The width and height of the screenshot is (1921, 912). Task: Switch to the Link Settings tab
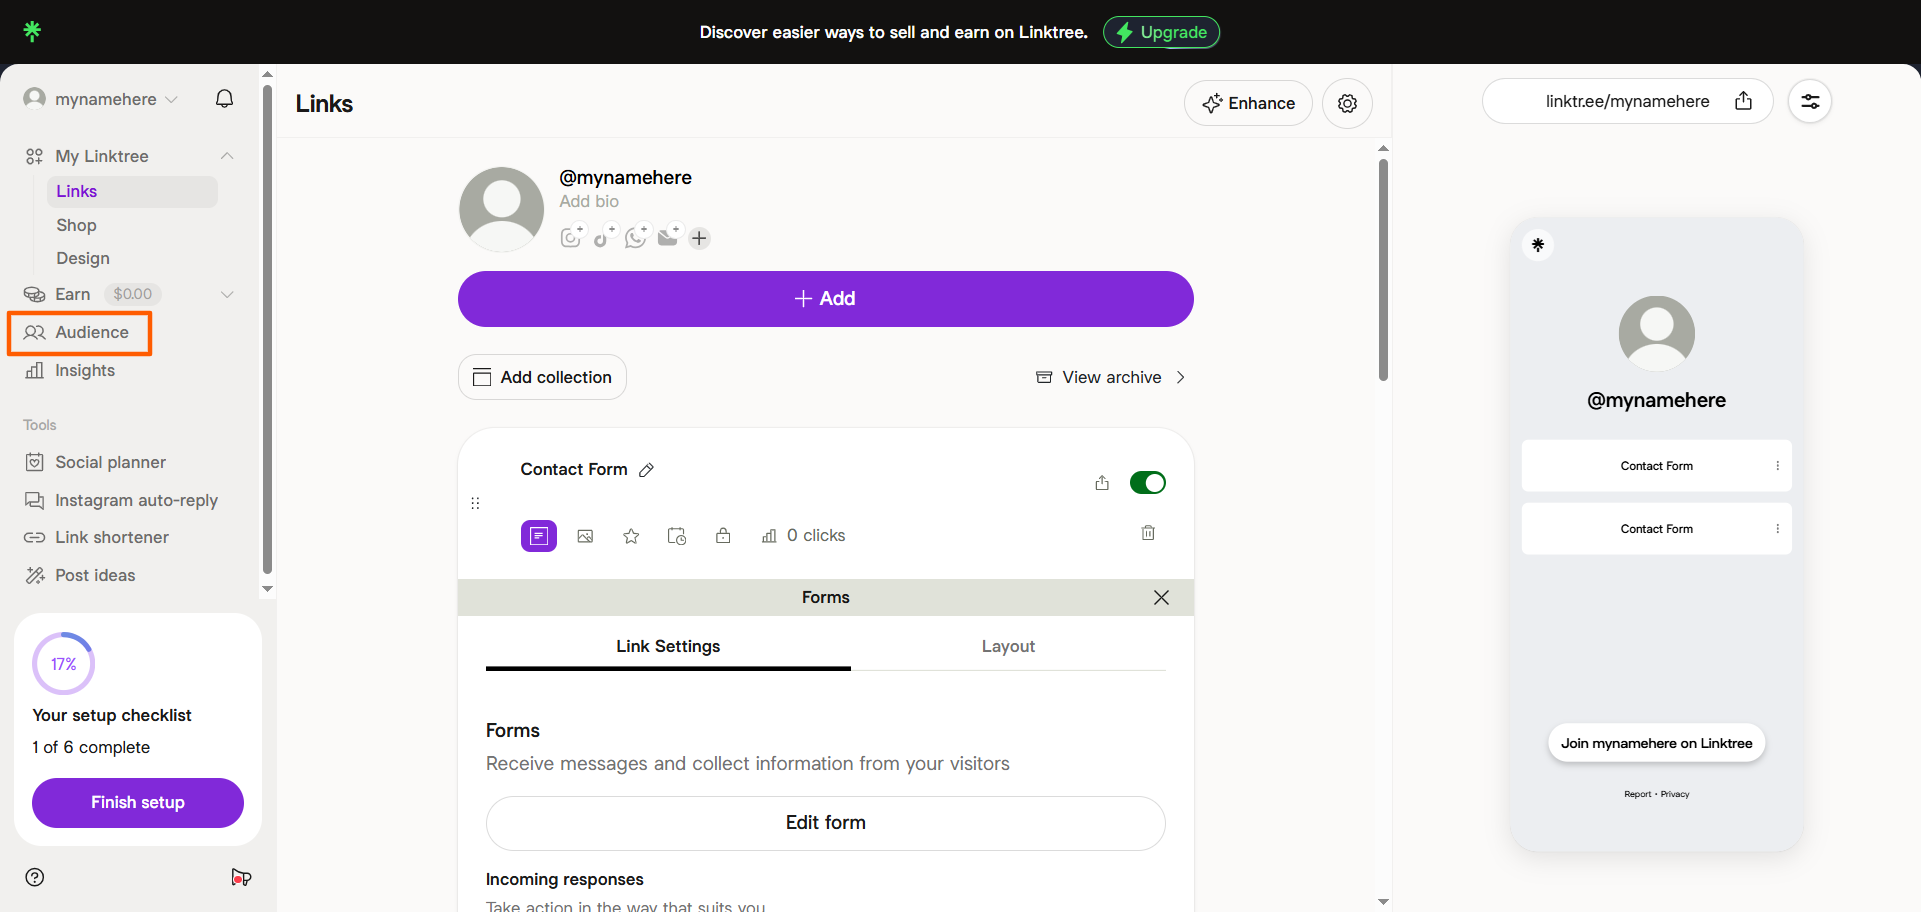pos(668,646)
